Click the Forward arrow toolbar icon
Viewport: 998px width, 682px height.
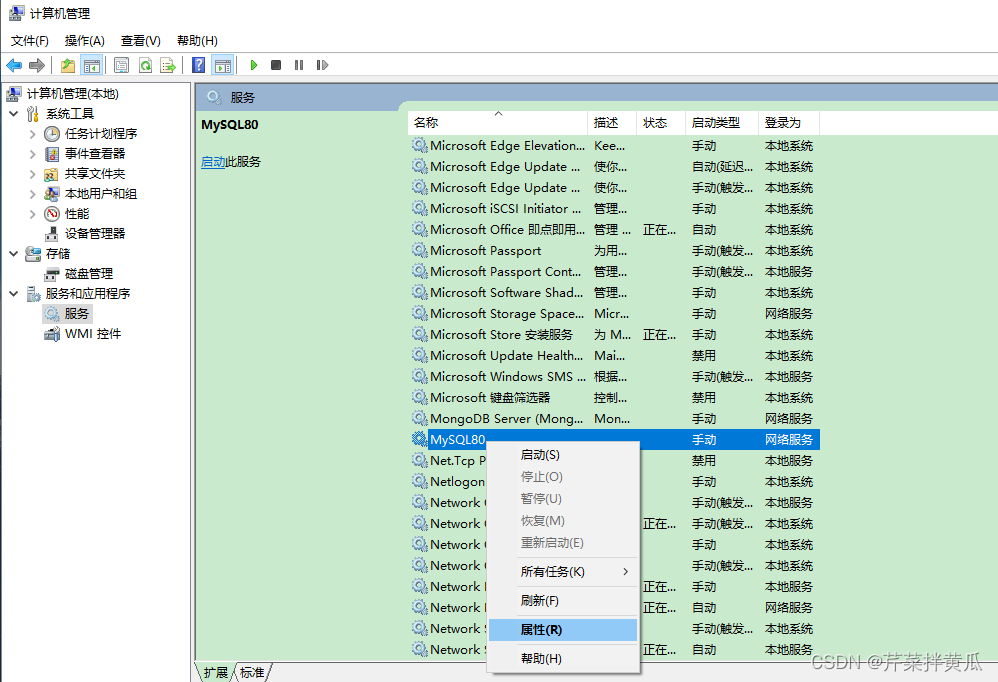pyautogui.click(x=37, y=65)
